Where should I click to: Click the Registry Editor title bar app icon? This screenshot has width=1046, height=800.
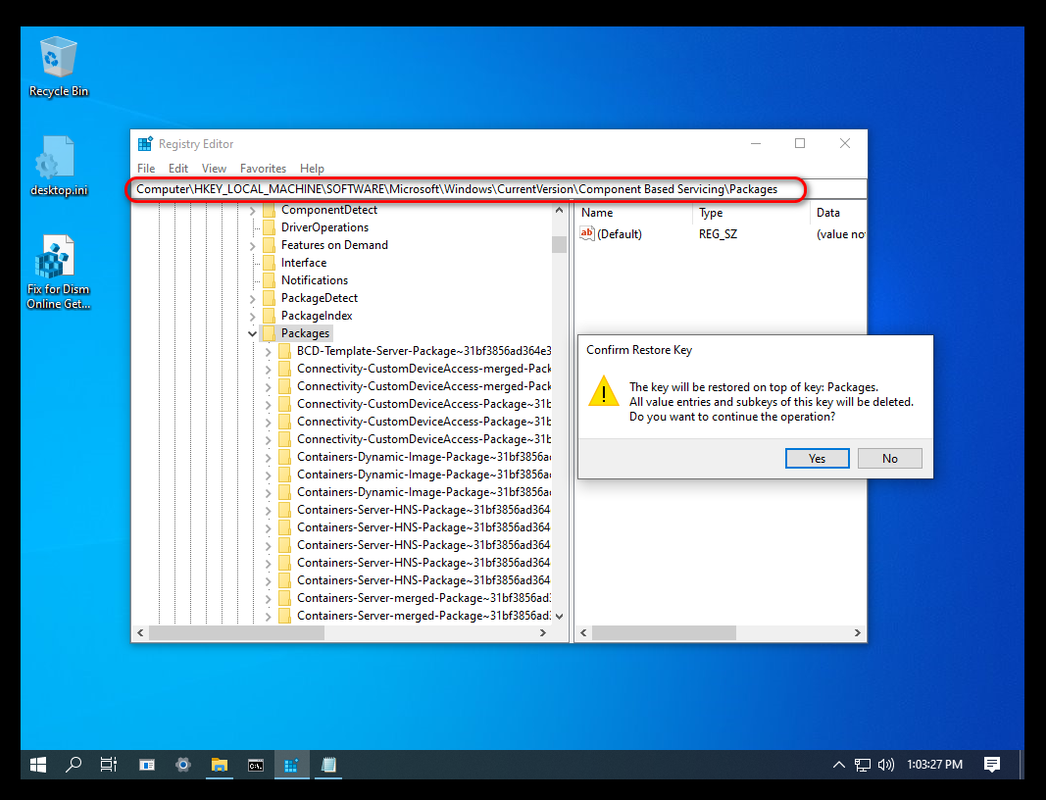coord(145,143)
